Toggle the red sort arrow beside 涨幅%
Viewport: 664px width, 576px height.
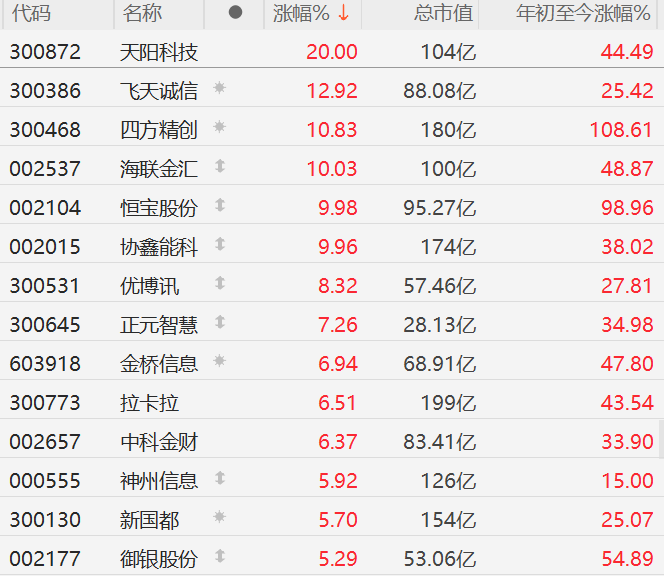pos(343,13)
